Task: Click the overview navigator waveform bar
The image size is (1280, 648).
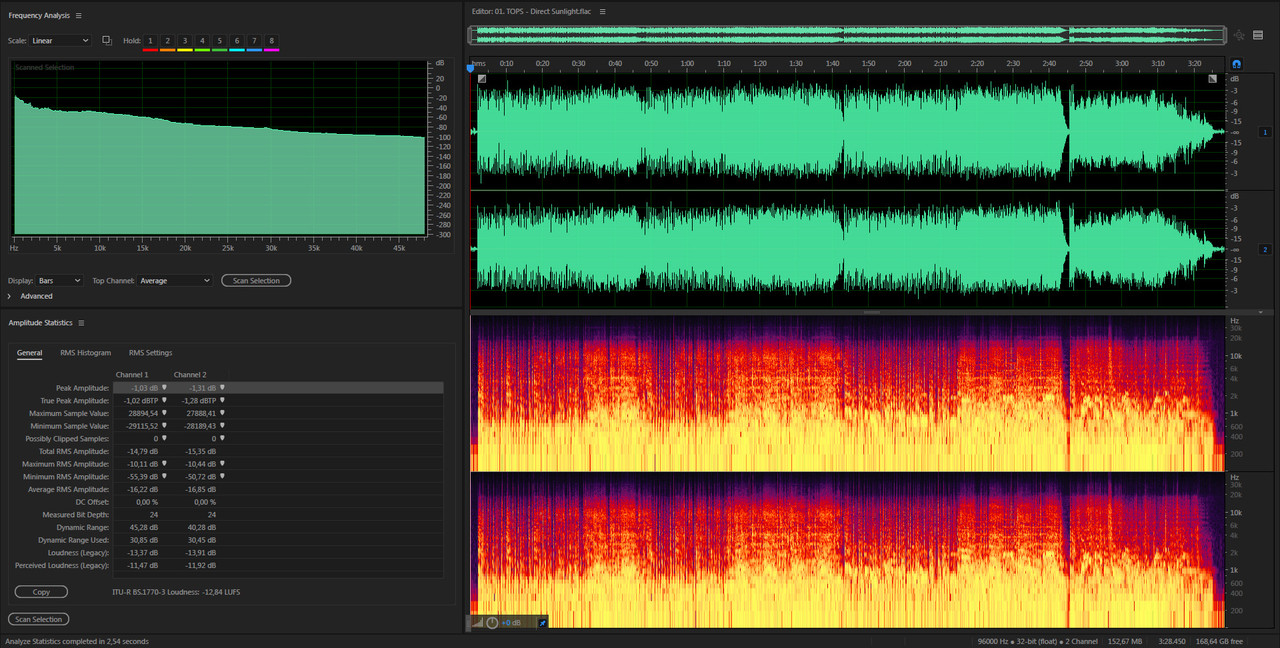Action: [x=846, y=35]
